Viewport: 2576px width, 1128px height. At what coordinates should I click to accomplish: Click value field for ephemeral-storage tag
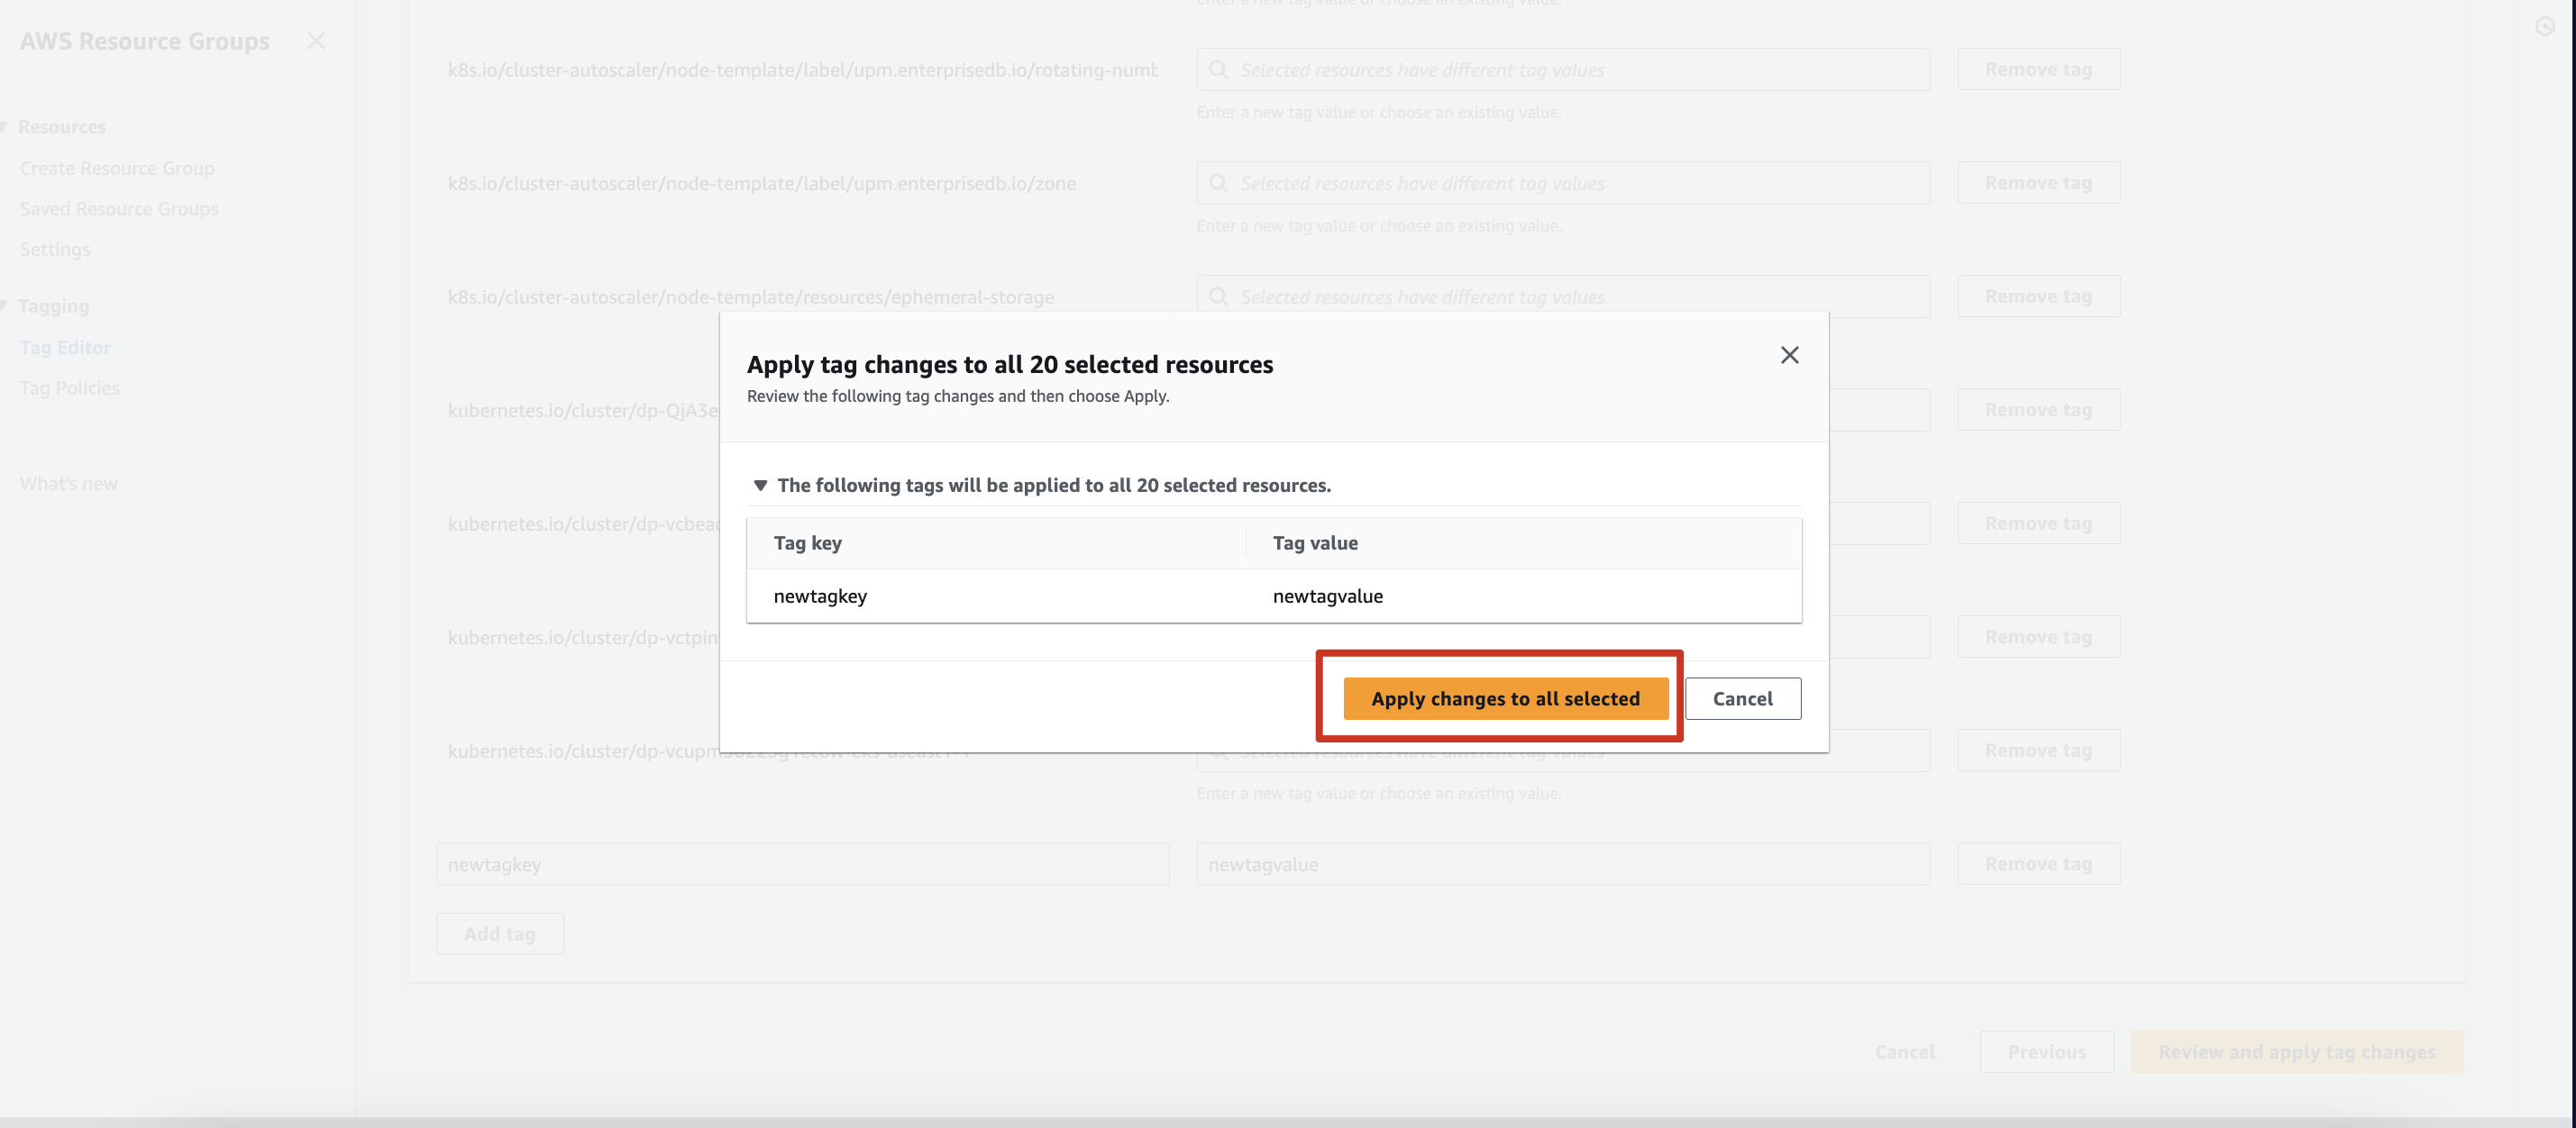[1563, 297]
